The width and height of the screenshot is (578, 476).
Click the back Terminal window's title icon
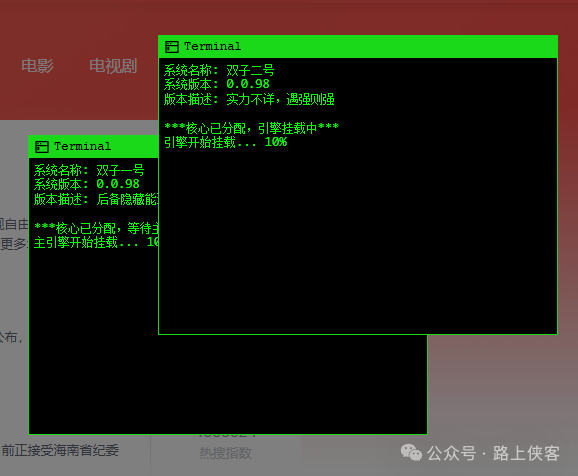tap(42, 147)
